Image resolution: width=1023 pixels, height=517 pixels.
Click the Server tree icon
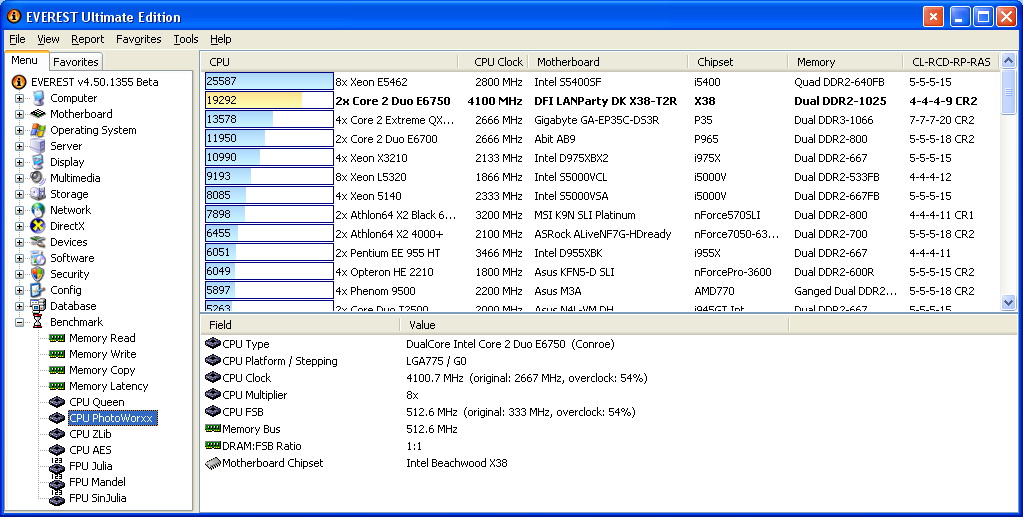point(38,146)
